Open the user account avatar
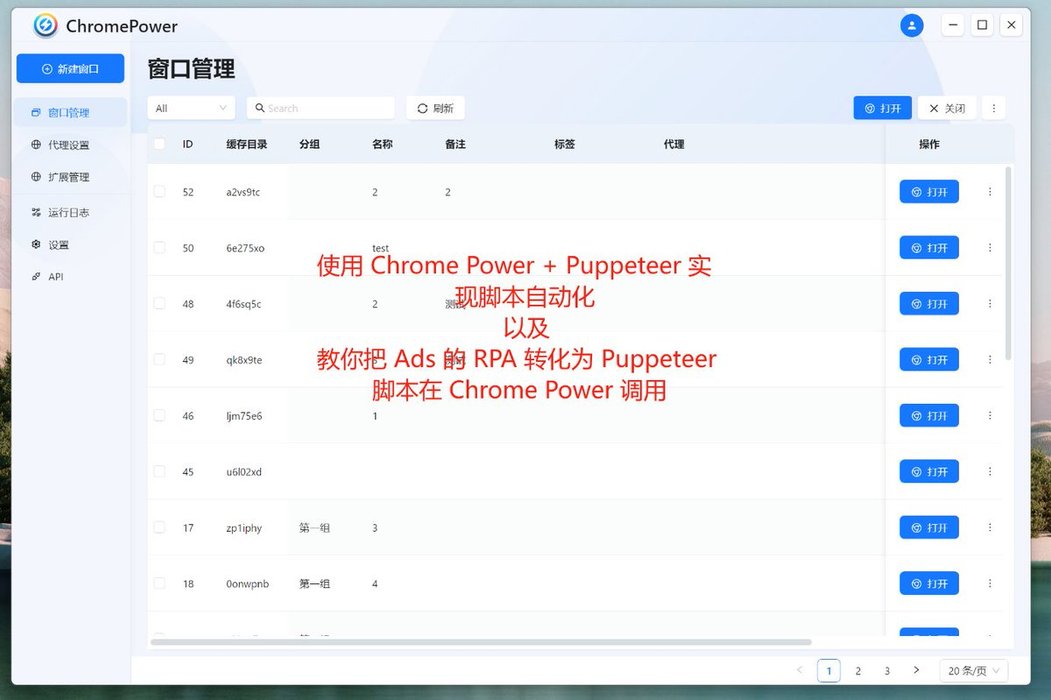The image size is (1051, 700). [x=912, y=25]
